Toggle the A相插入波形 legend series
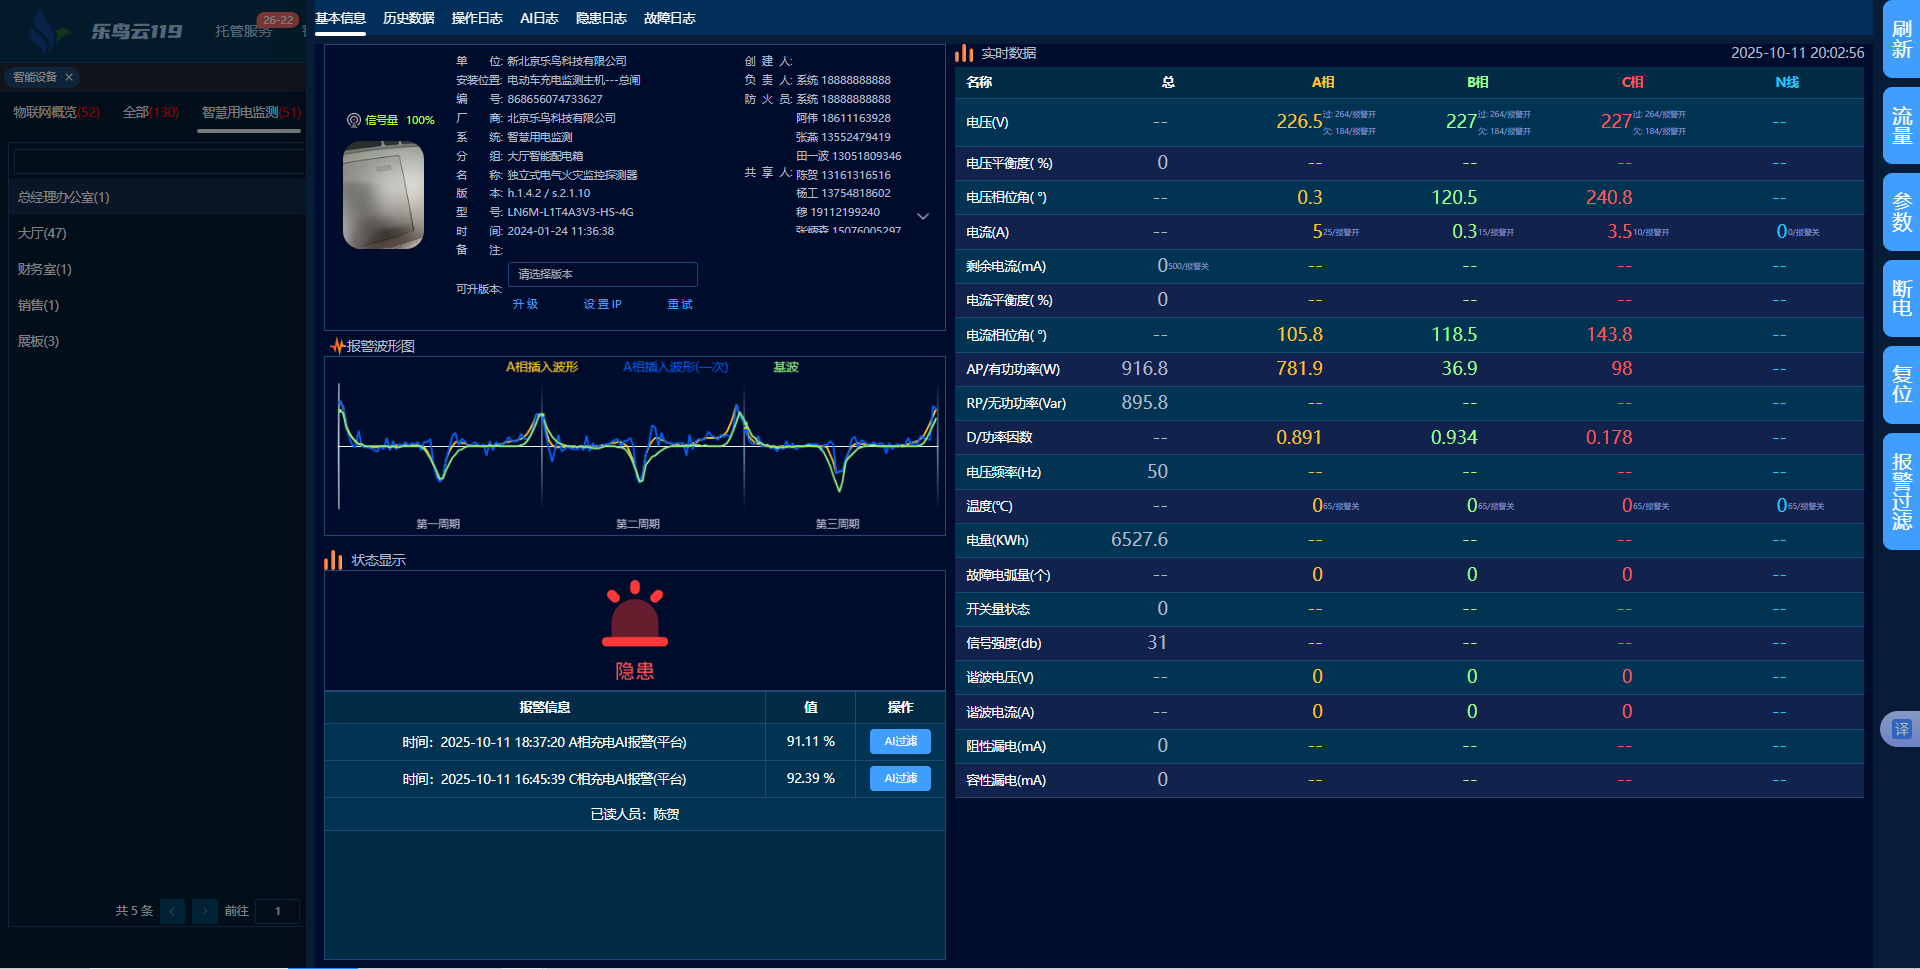1920x969 pixels. click(x=542, y=367)
